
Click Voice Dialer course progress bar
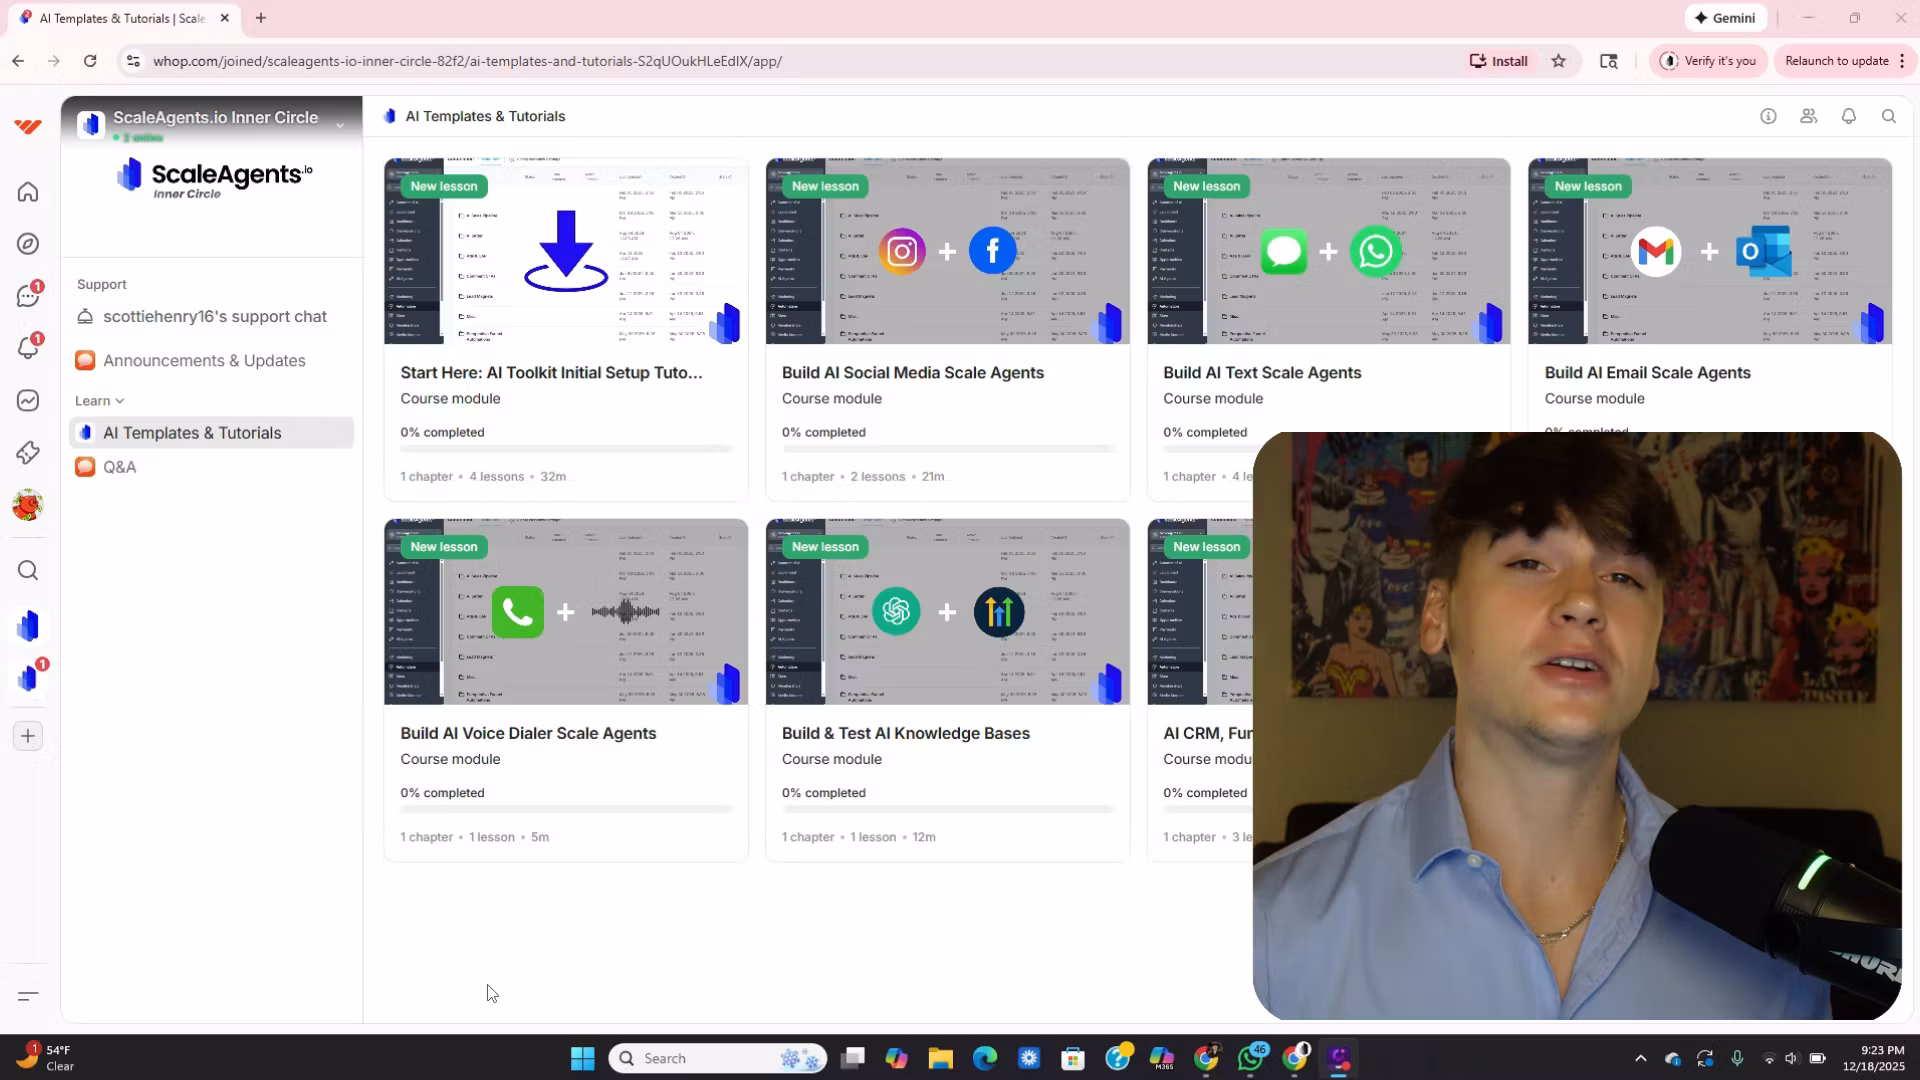pyautogui.click(x=566, y=809)
